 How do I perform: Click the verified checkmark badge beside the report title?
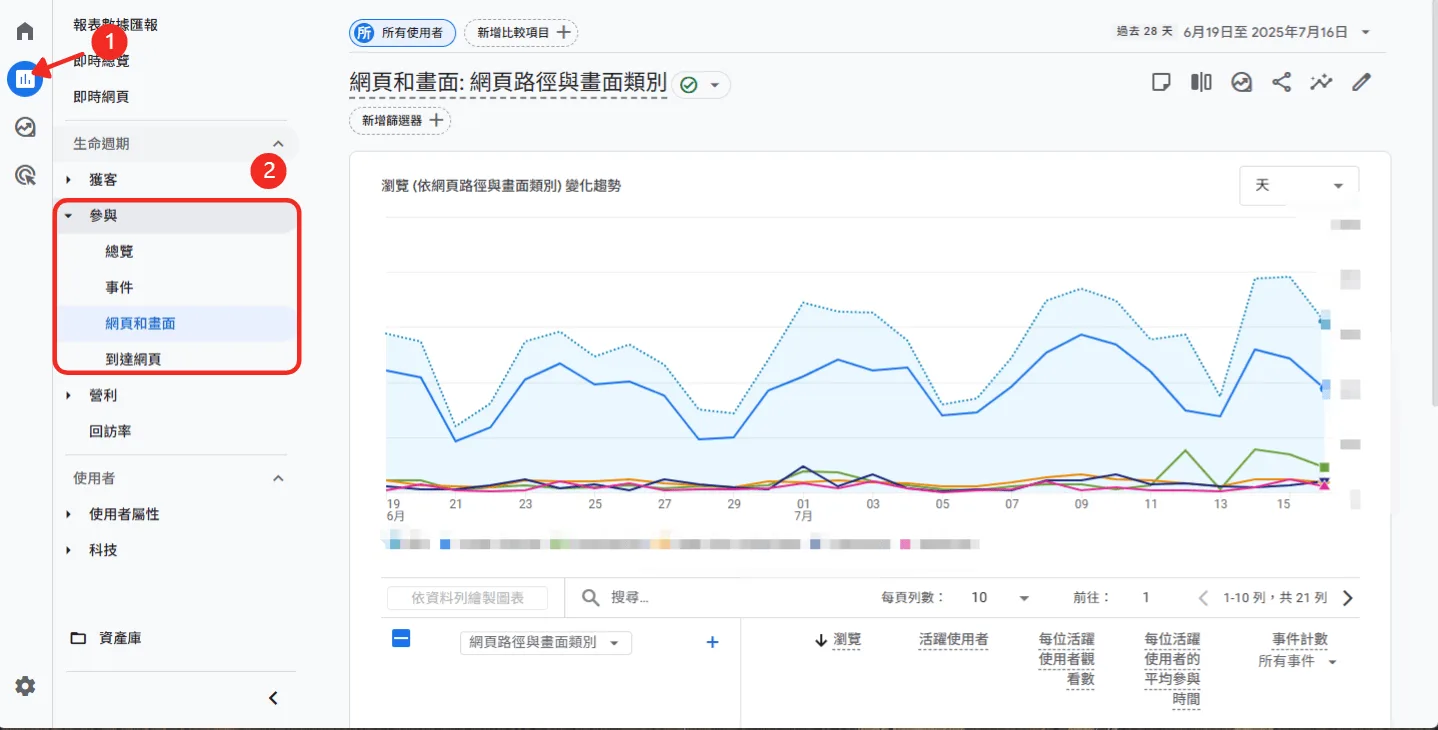(689, 84)
